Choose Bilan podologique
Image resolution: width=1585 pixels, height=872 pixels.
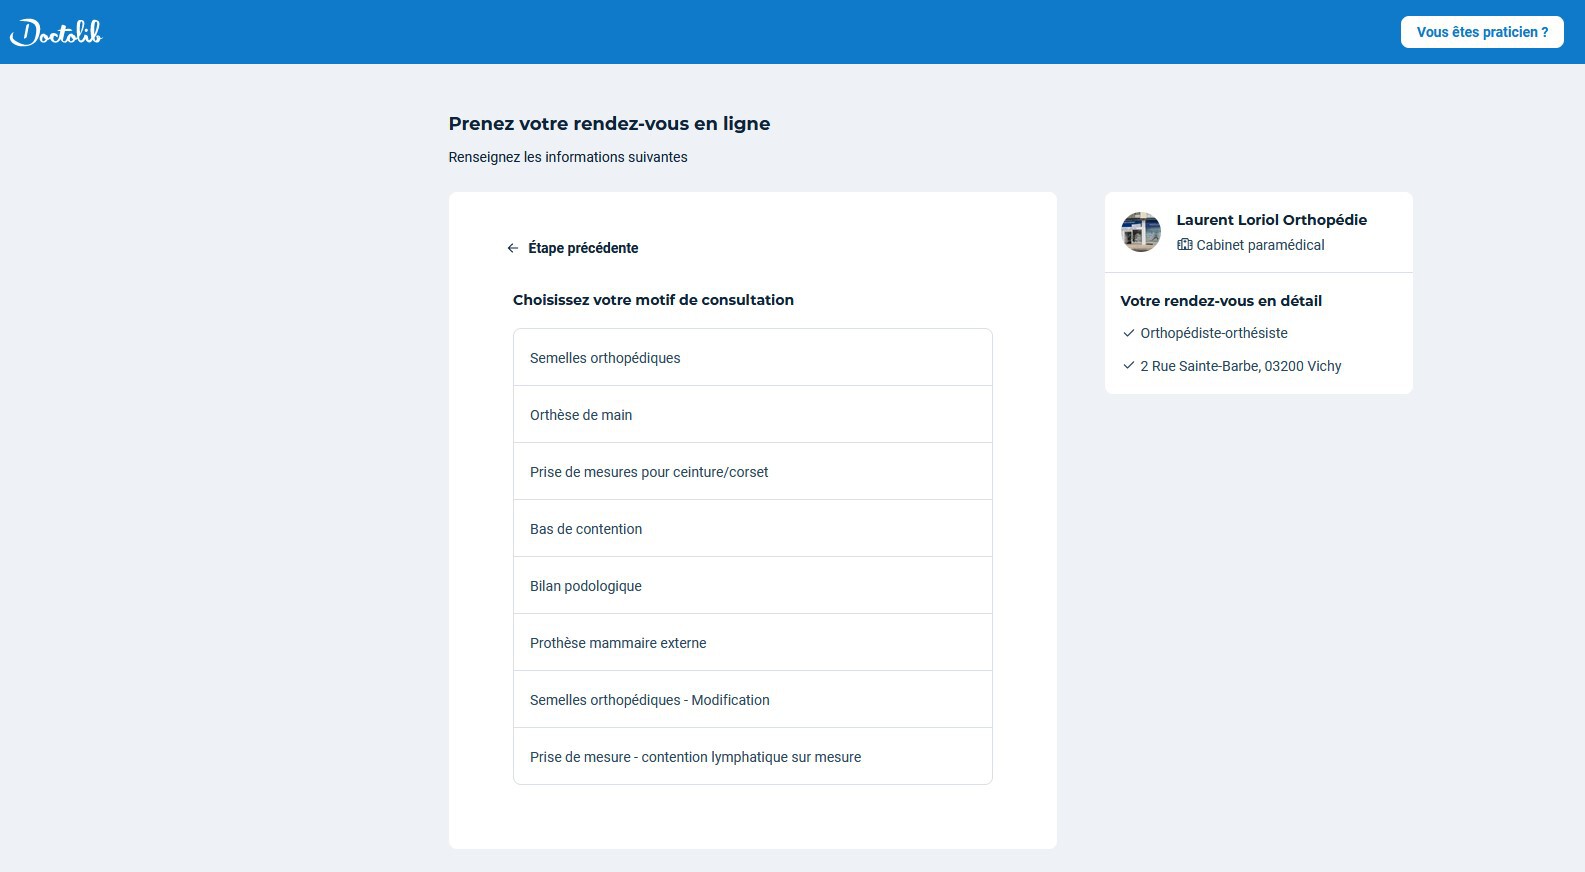pyautogui.click(x=753, y=586)
